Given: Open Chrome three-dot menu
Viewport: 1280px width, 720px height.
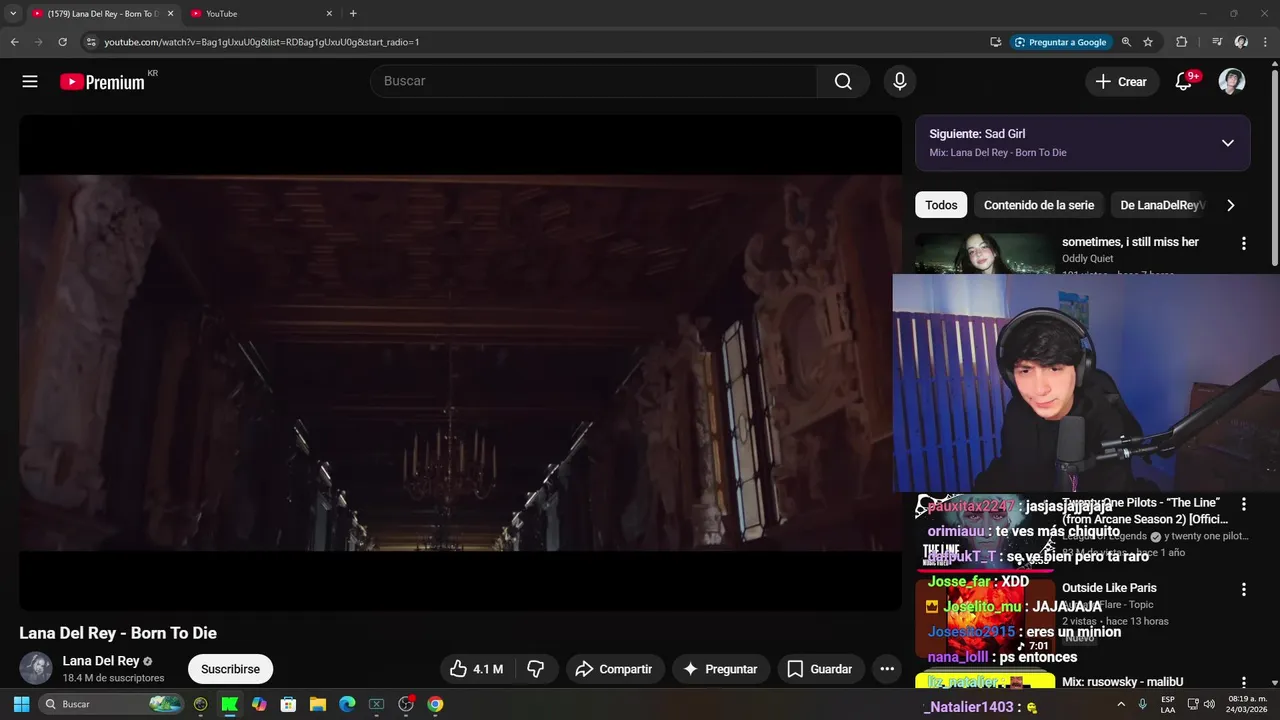Looking at the screenshot, I should (1265, 42).
